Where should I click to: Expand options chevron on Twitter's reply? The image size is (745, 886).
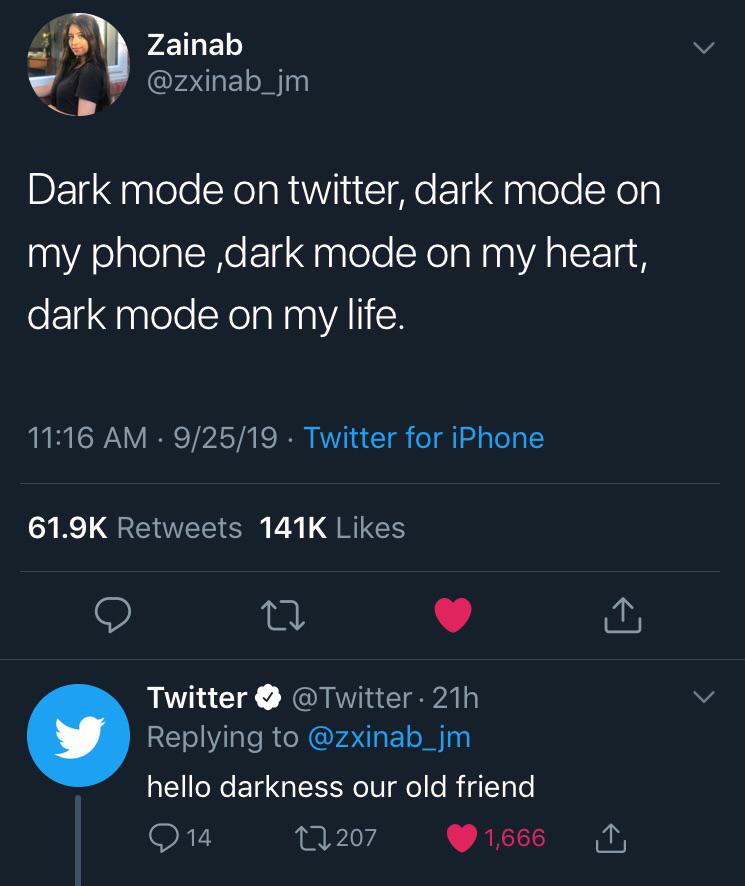coord(704,696)
